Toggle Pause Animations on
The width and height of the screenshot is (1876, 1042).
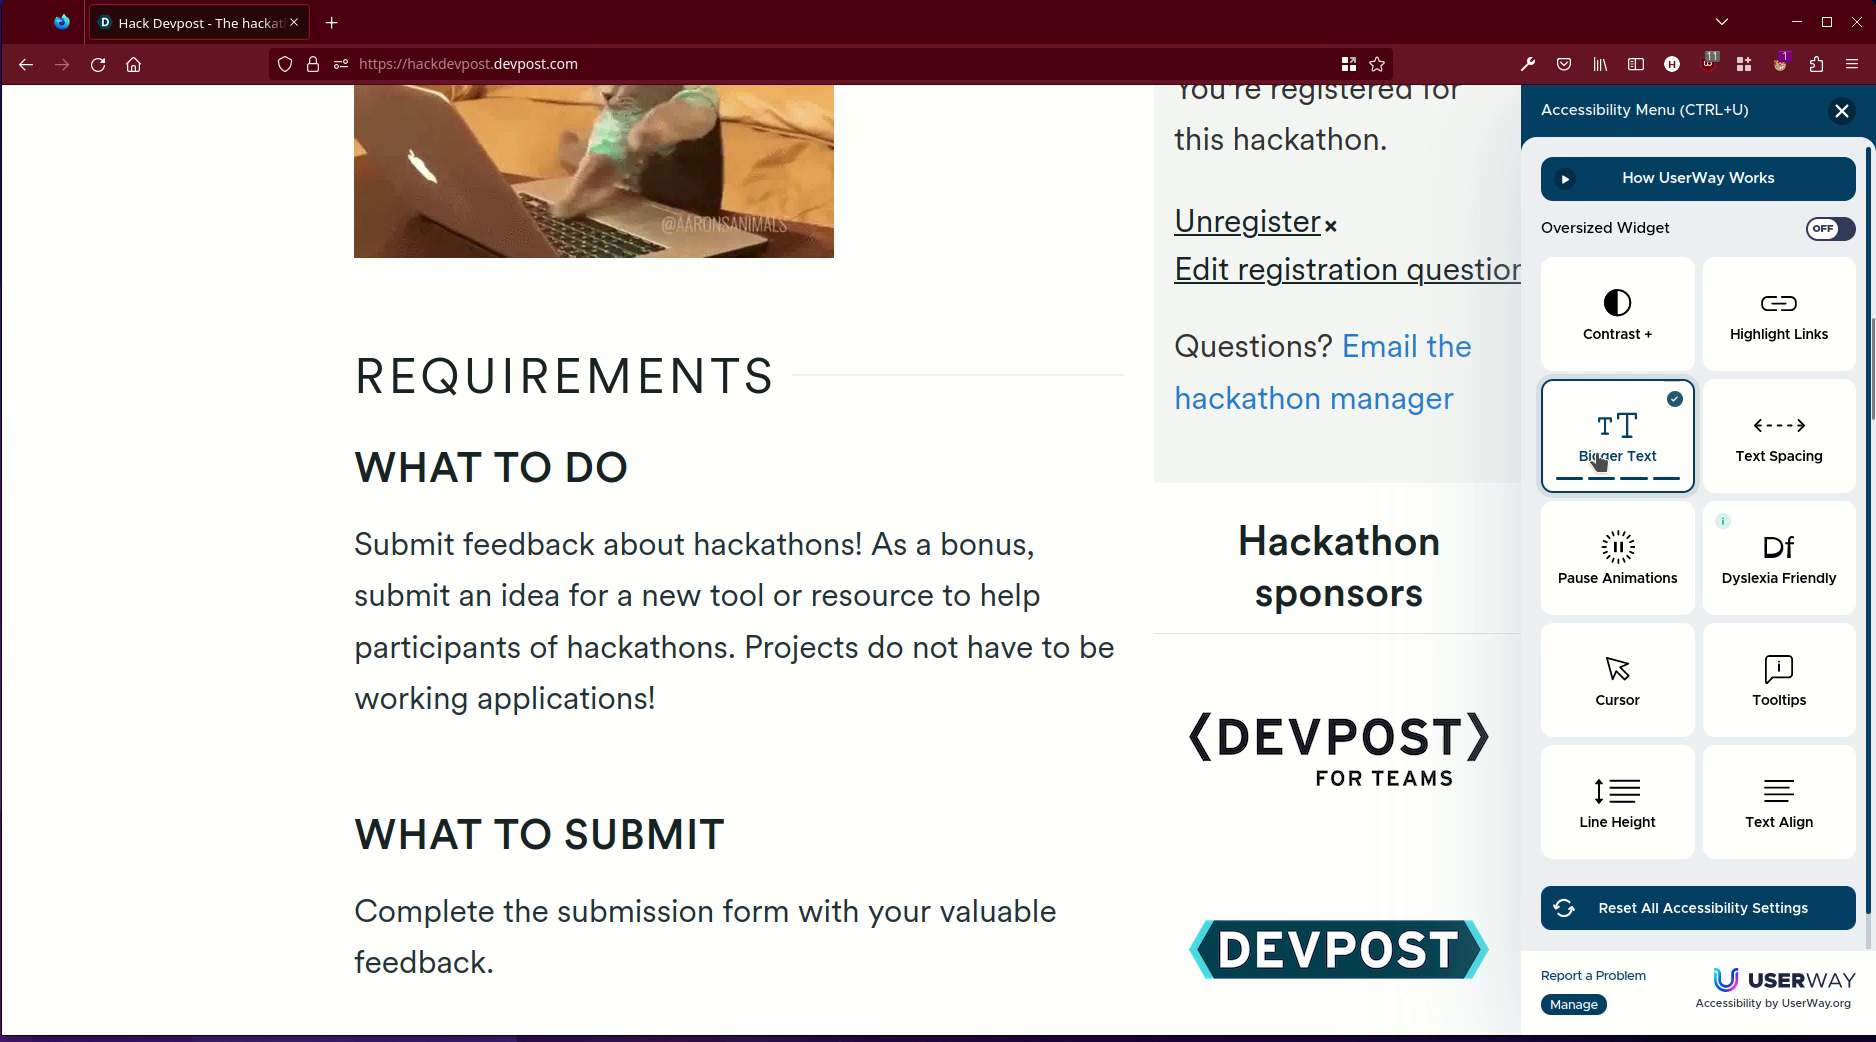(1617, 557)
